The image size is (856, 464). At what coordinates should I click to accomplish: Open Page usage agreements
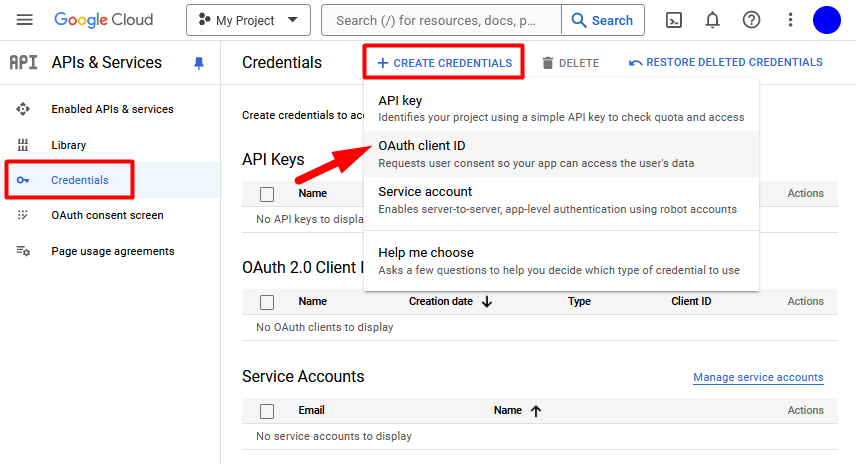pos(113,251)
